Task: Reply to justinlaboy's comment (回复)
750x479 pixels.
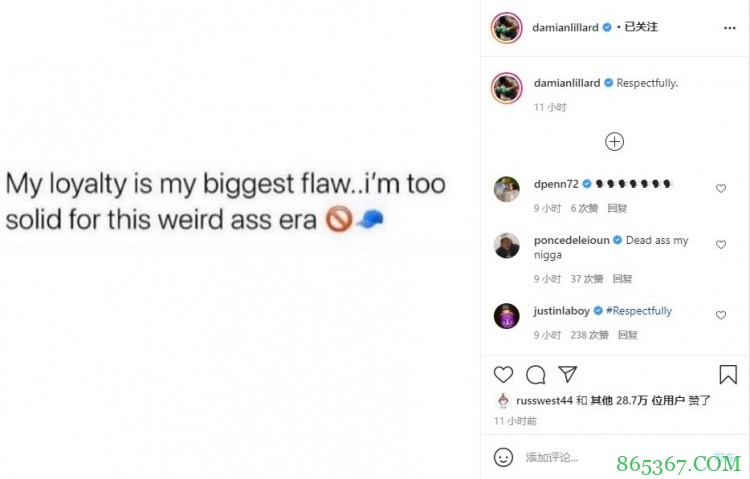Action: click(x=628, y=335)
